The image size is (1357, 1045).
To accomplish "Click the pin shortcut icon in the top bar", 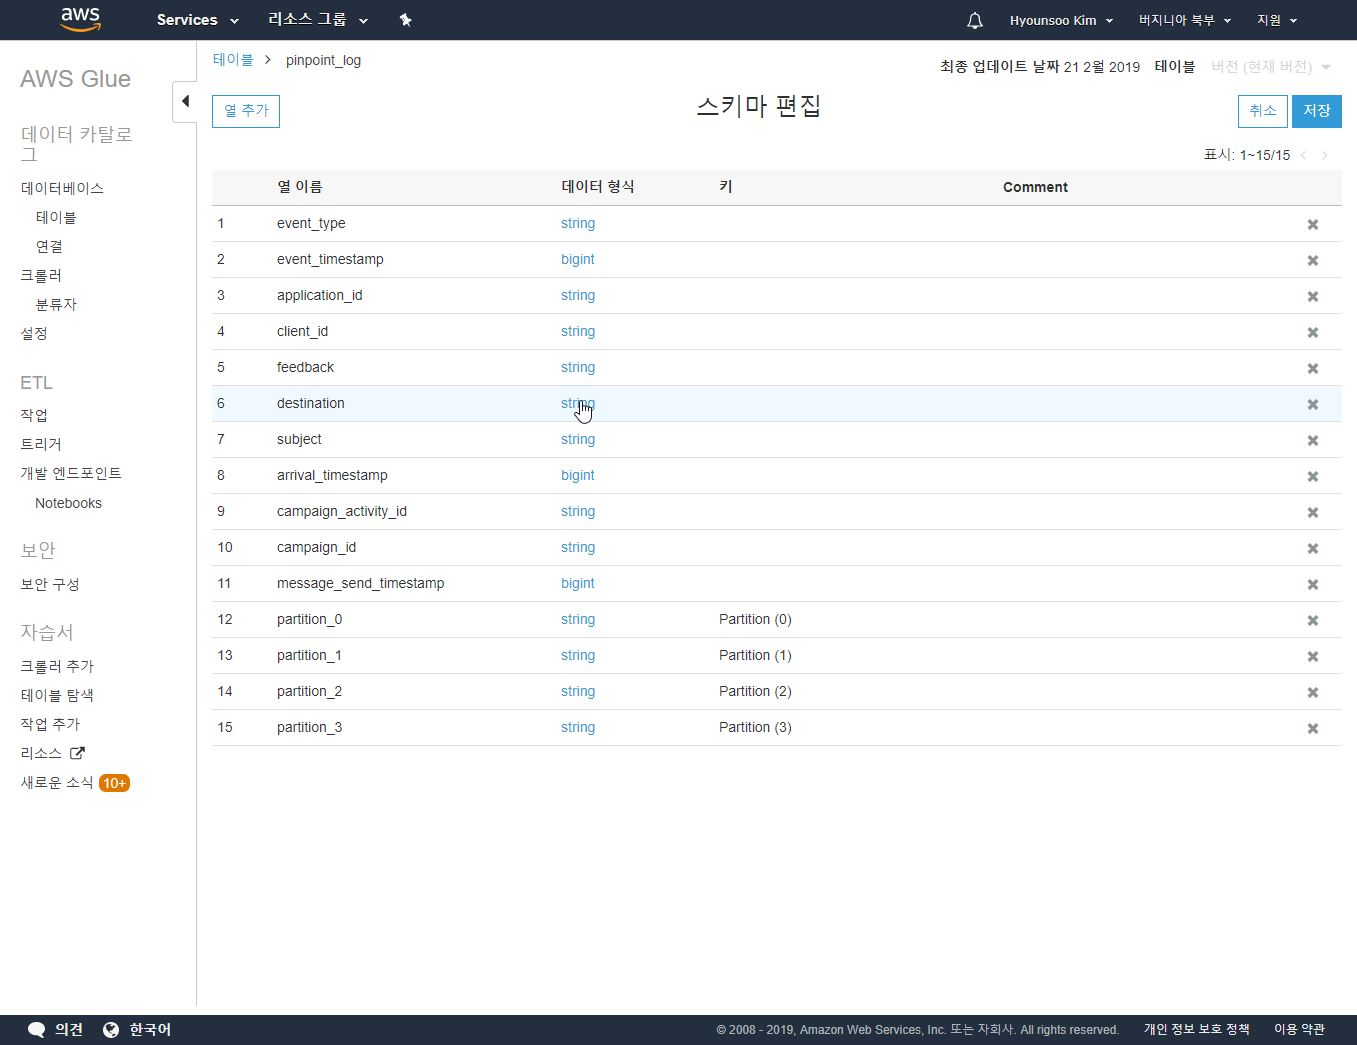I will [405, 20].
